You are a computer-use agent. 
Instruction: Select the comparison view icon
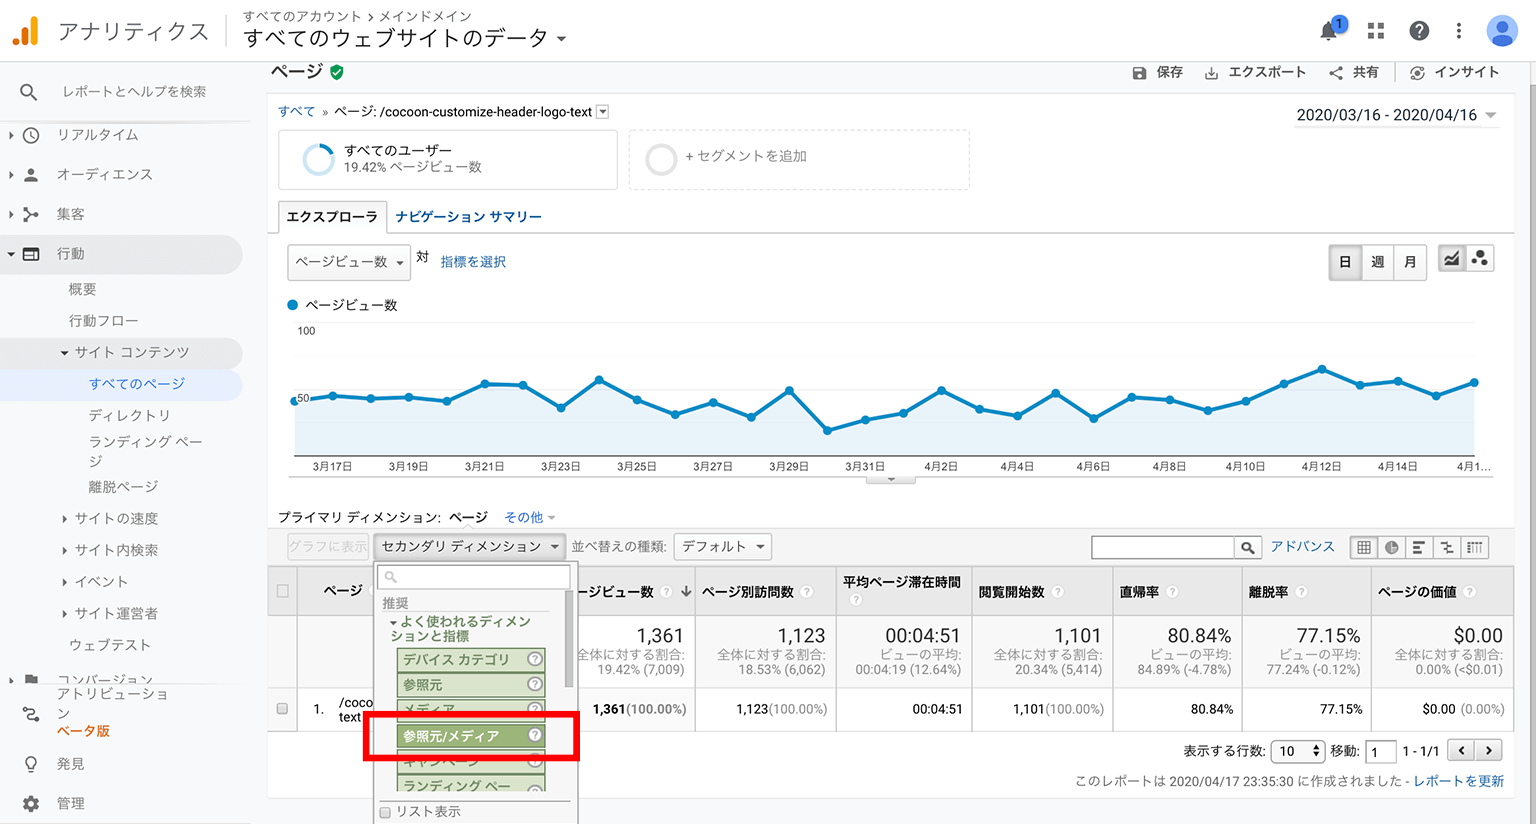click(x=1446, y=547)
